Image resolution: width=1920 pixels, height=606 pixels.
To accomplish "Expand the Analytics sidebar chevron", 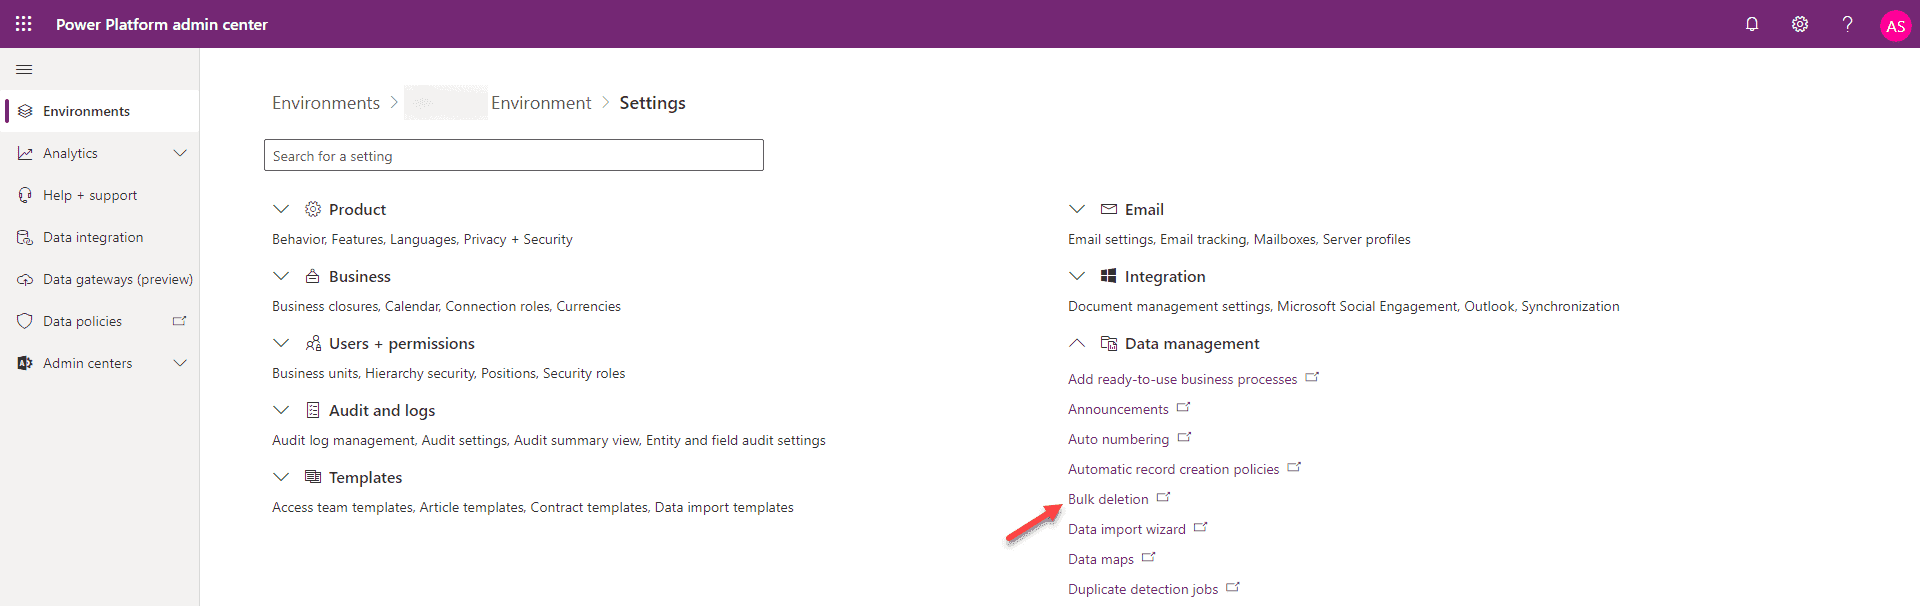I will (180, 153).
